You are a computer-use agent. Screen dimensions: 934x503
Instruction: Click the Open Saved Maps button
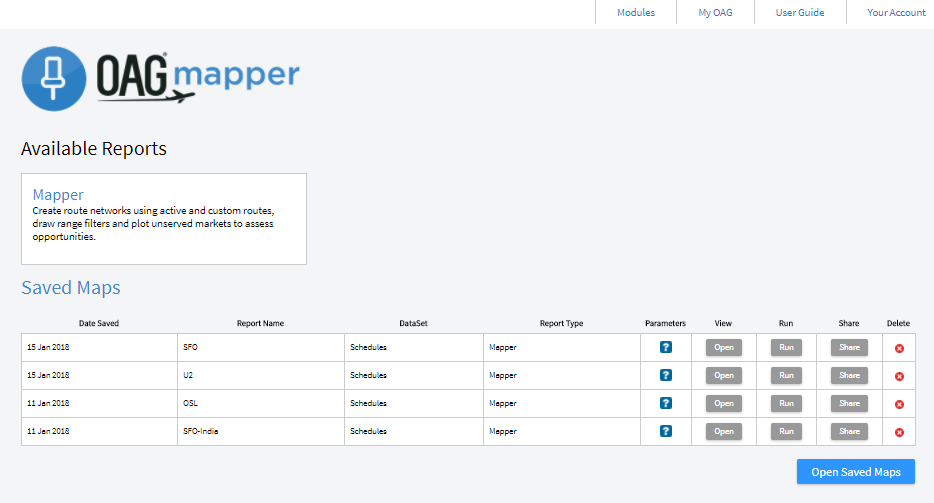tap(856, 471)
